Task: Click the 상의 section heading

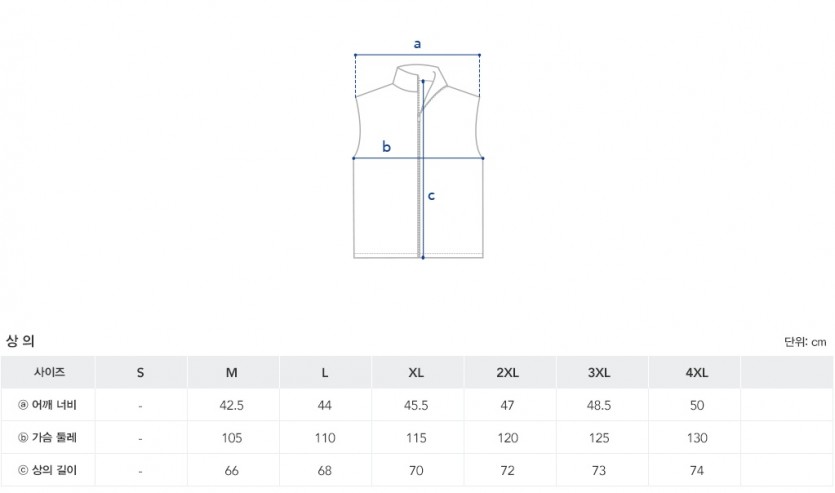Action: tap(20, 341)
